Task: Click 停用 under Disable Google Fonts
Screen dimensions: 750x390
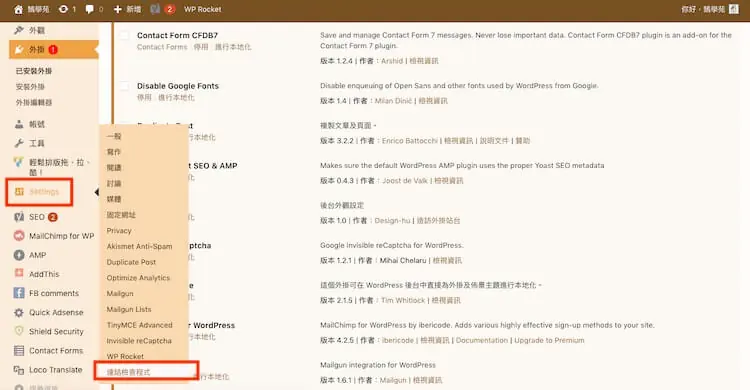Action: (x=144, y=98)
